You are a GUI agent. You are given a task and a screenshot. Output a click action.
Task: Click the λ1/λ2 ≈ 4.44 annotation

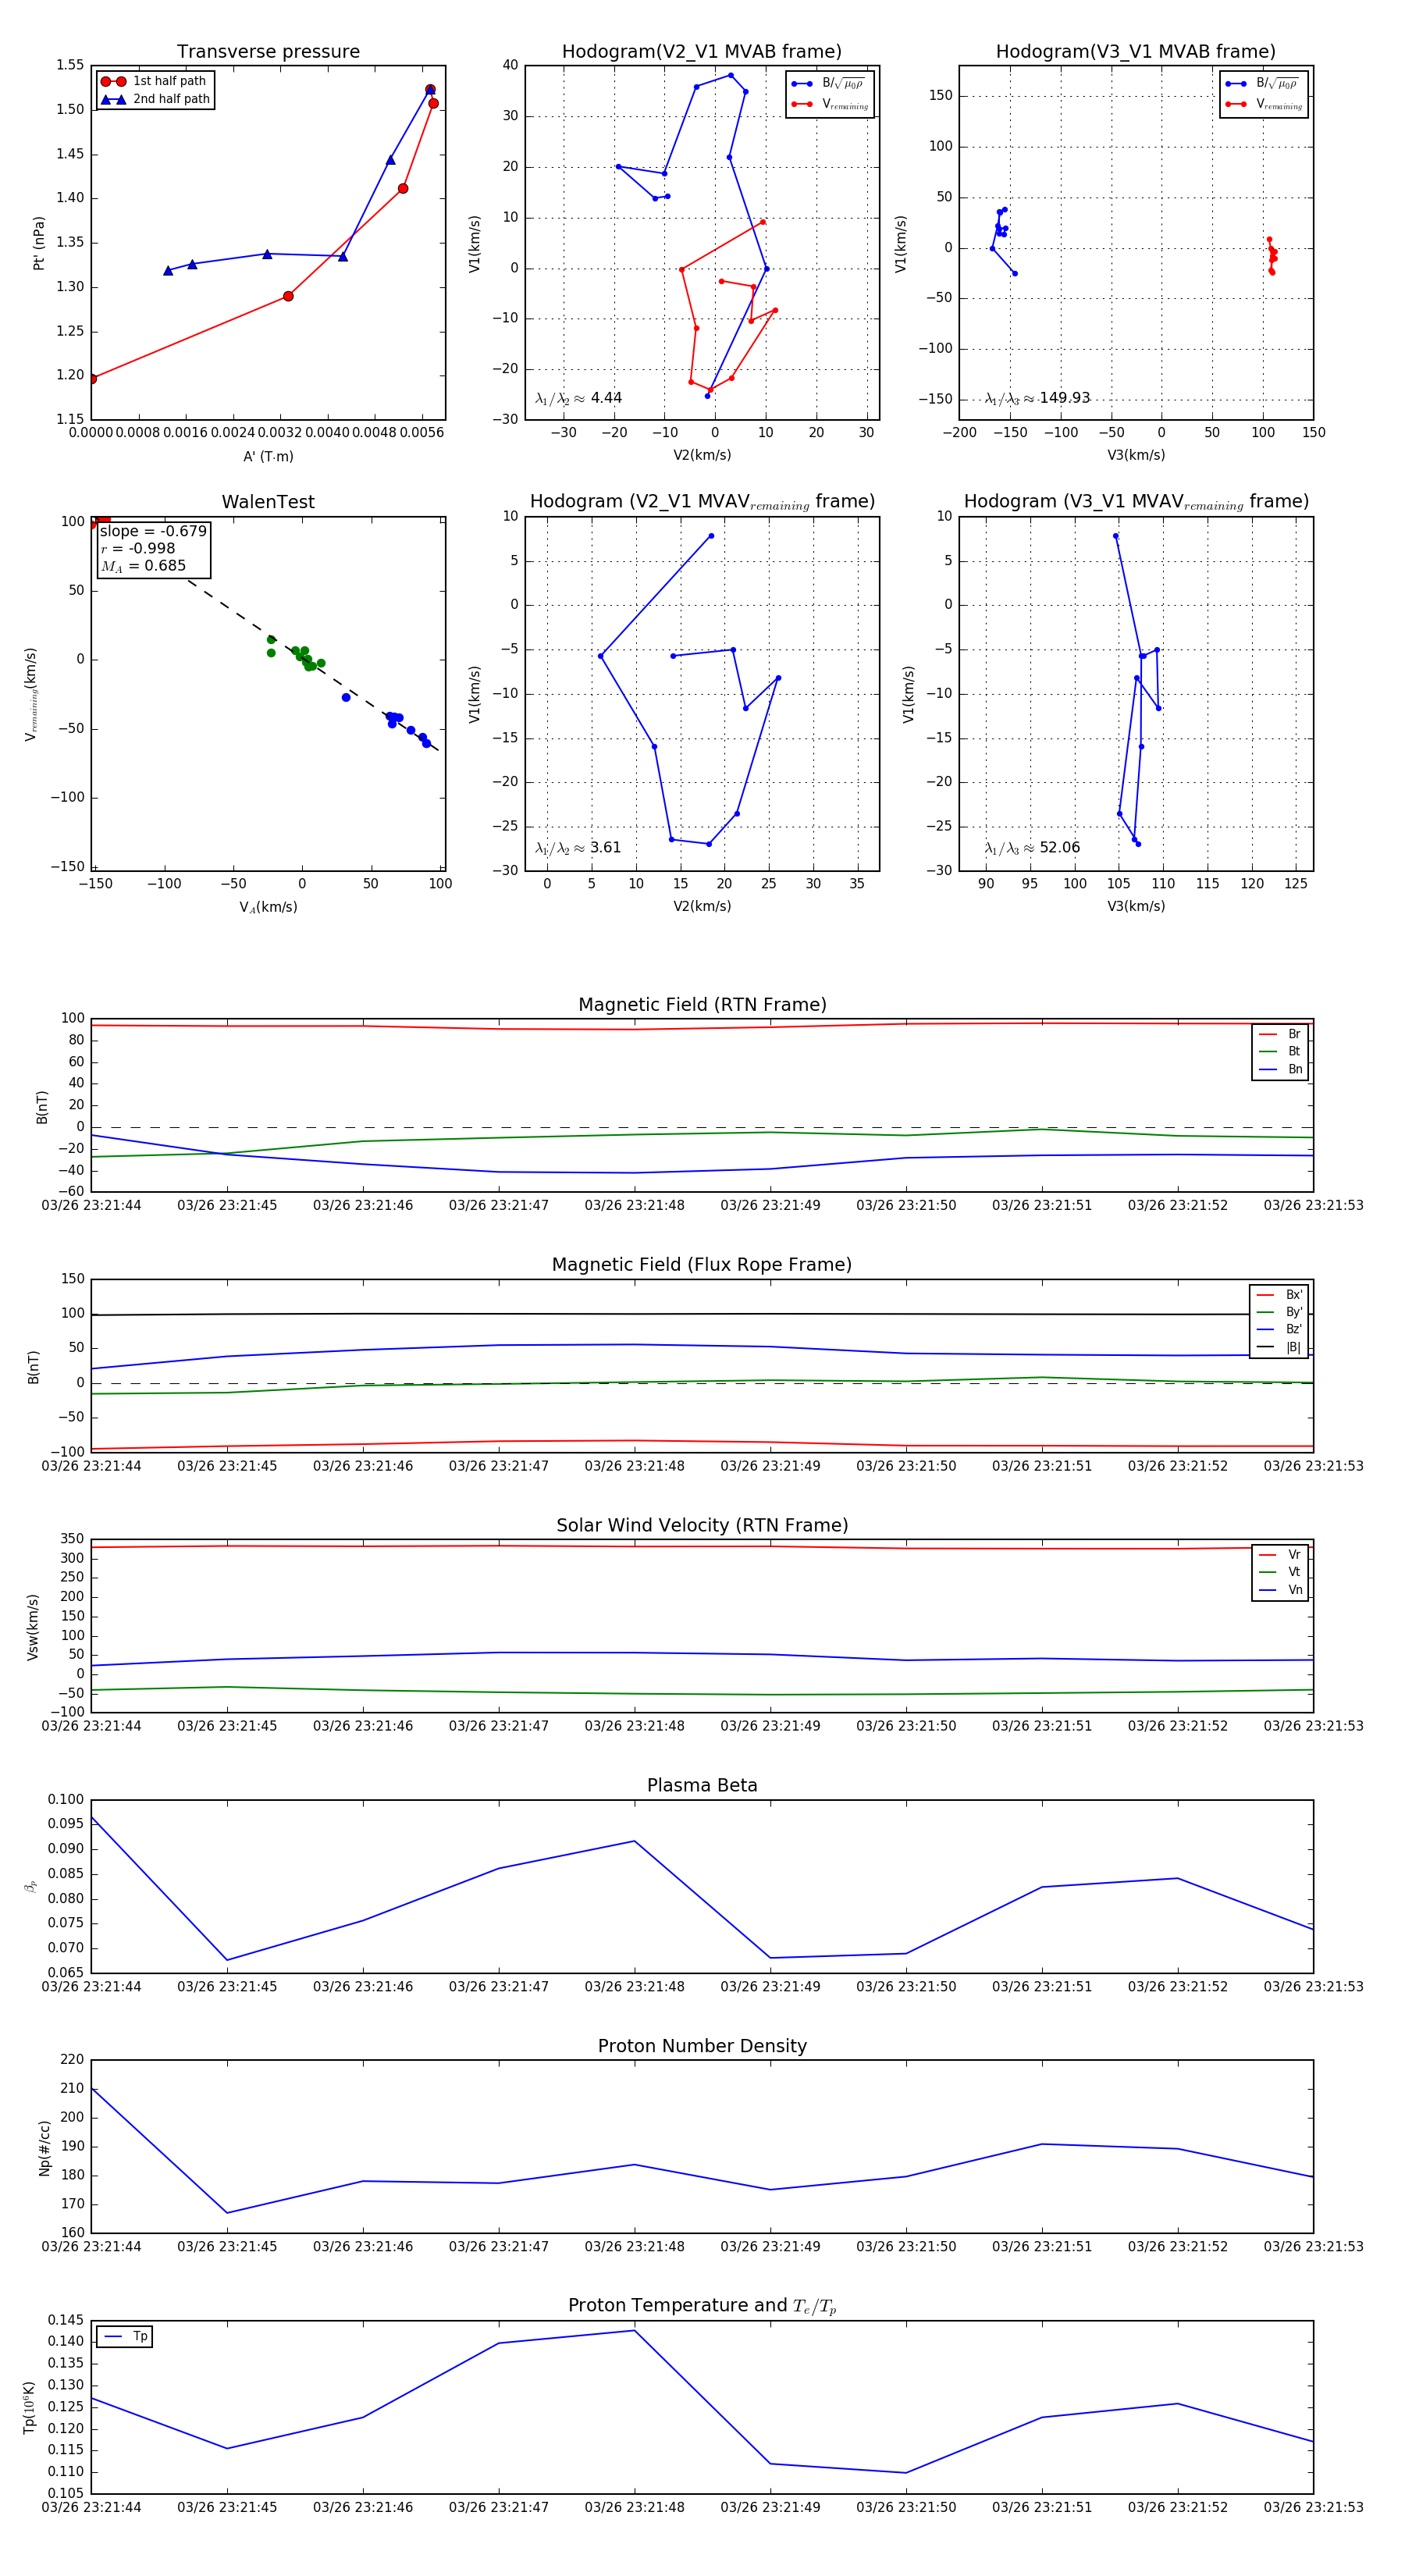(x=578, y=398)
